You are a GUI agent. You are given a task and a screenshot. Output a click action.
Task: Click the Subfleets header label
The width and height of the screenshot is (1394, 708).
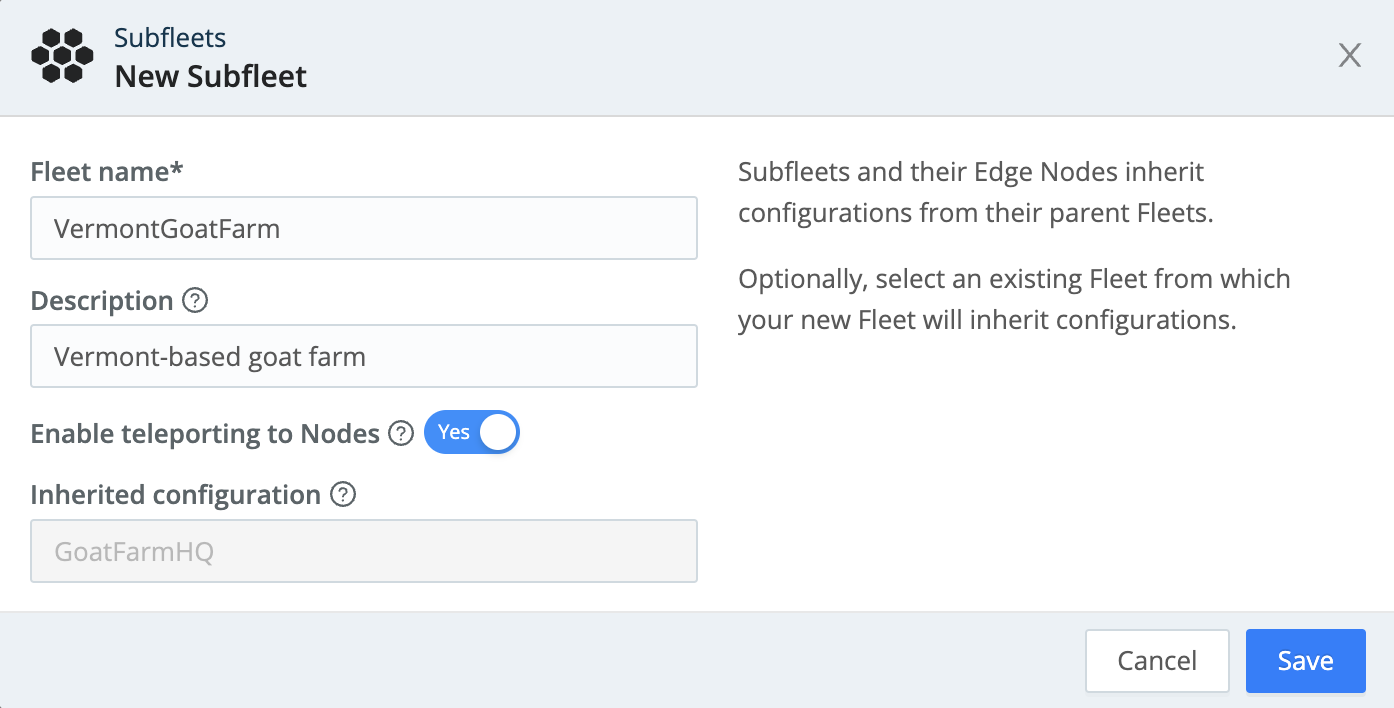[x=170, y=37]
